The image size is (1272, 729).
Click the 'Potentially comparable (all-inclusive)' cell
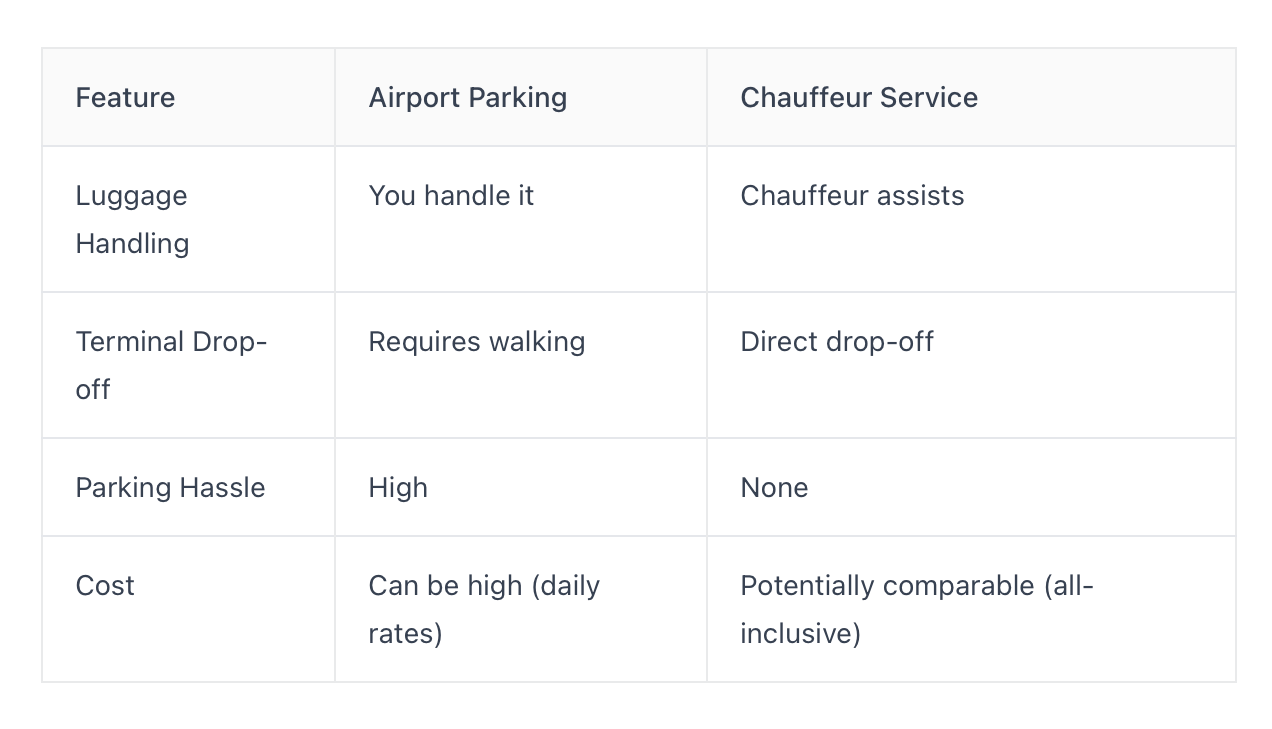(971, 609)
